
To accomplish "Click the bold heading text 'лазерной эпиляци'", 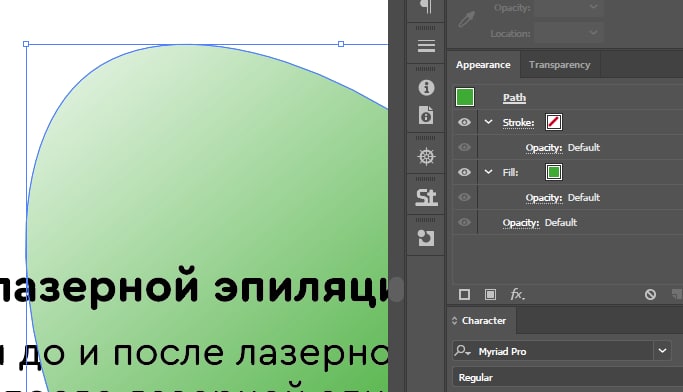I will coord(194,287).
